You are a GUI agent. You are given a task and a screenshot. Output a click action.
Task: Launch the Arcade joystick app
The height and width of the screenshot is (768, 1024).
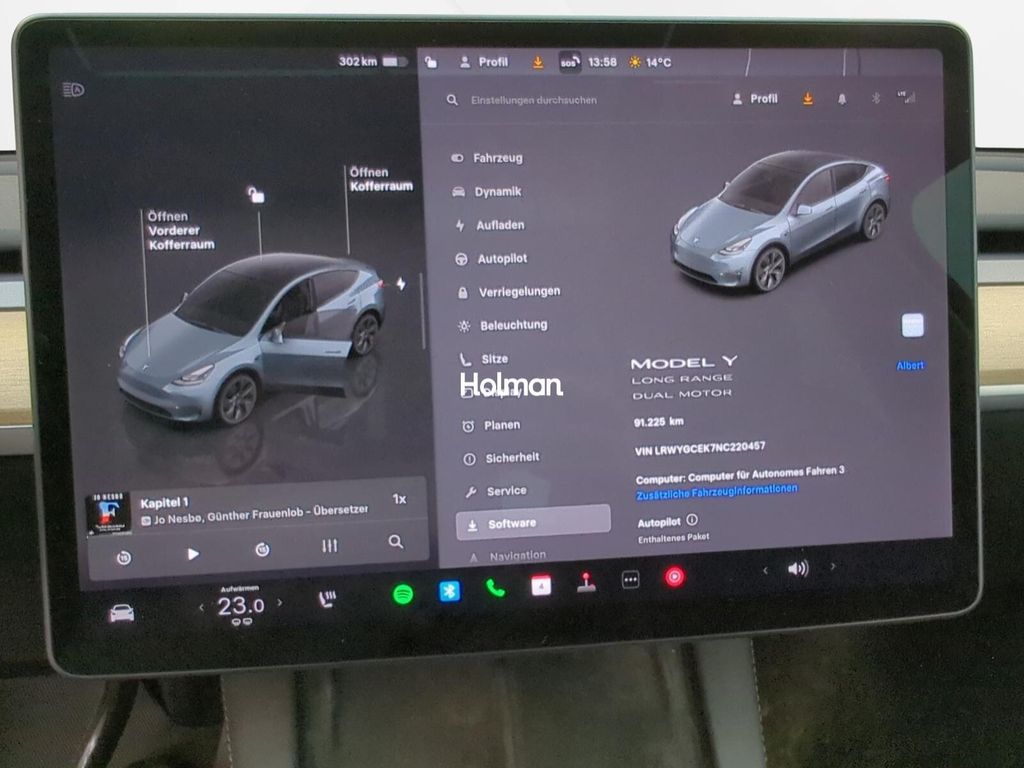(x=586, y=583)
